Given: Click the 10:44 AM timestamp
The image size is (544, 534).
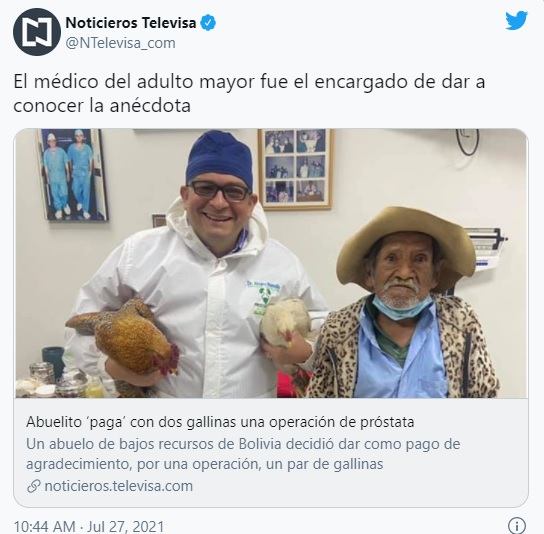Looking at the screenshot, I should [x=44, y=526].
